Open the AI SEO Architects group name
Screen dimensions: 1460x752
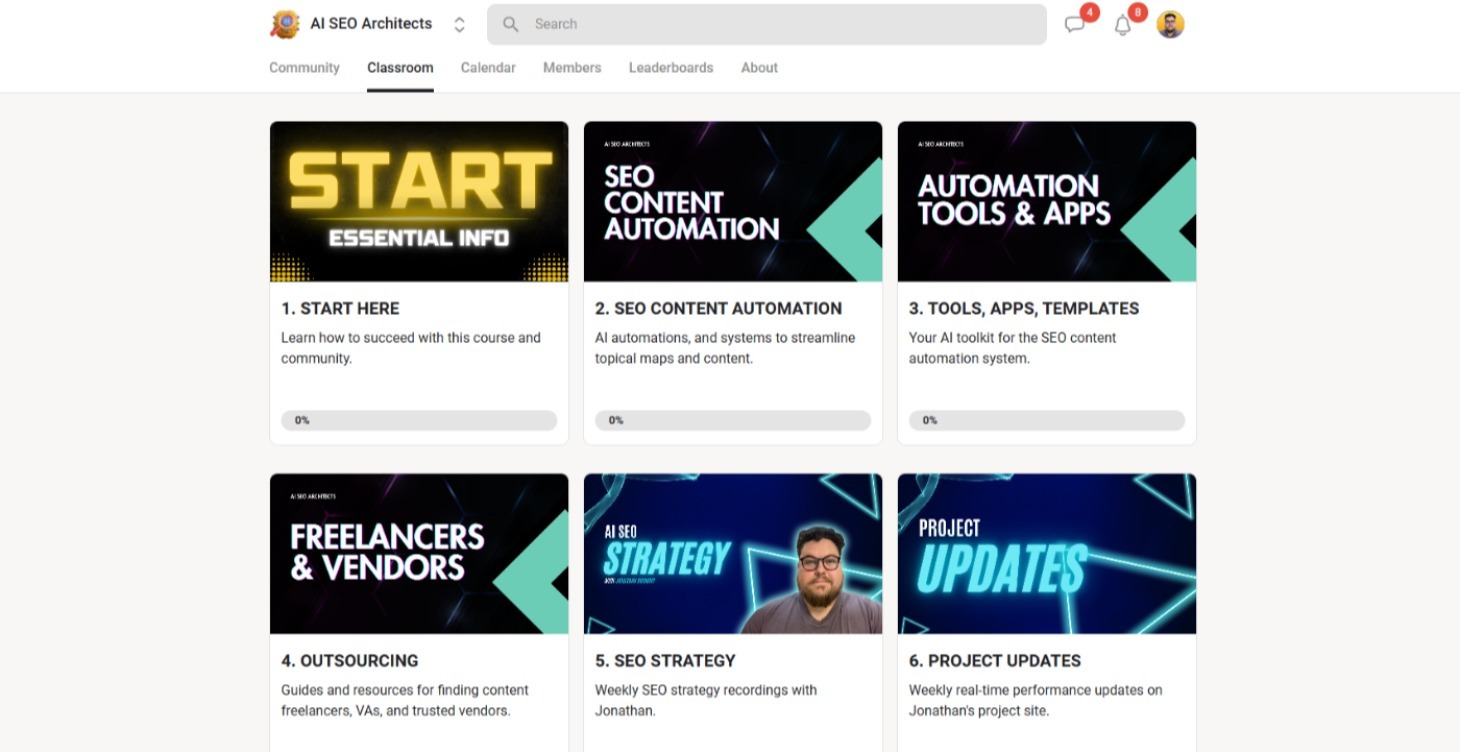tap(371, 24)
